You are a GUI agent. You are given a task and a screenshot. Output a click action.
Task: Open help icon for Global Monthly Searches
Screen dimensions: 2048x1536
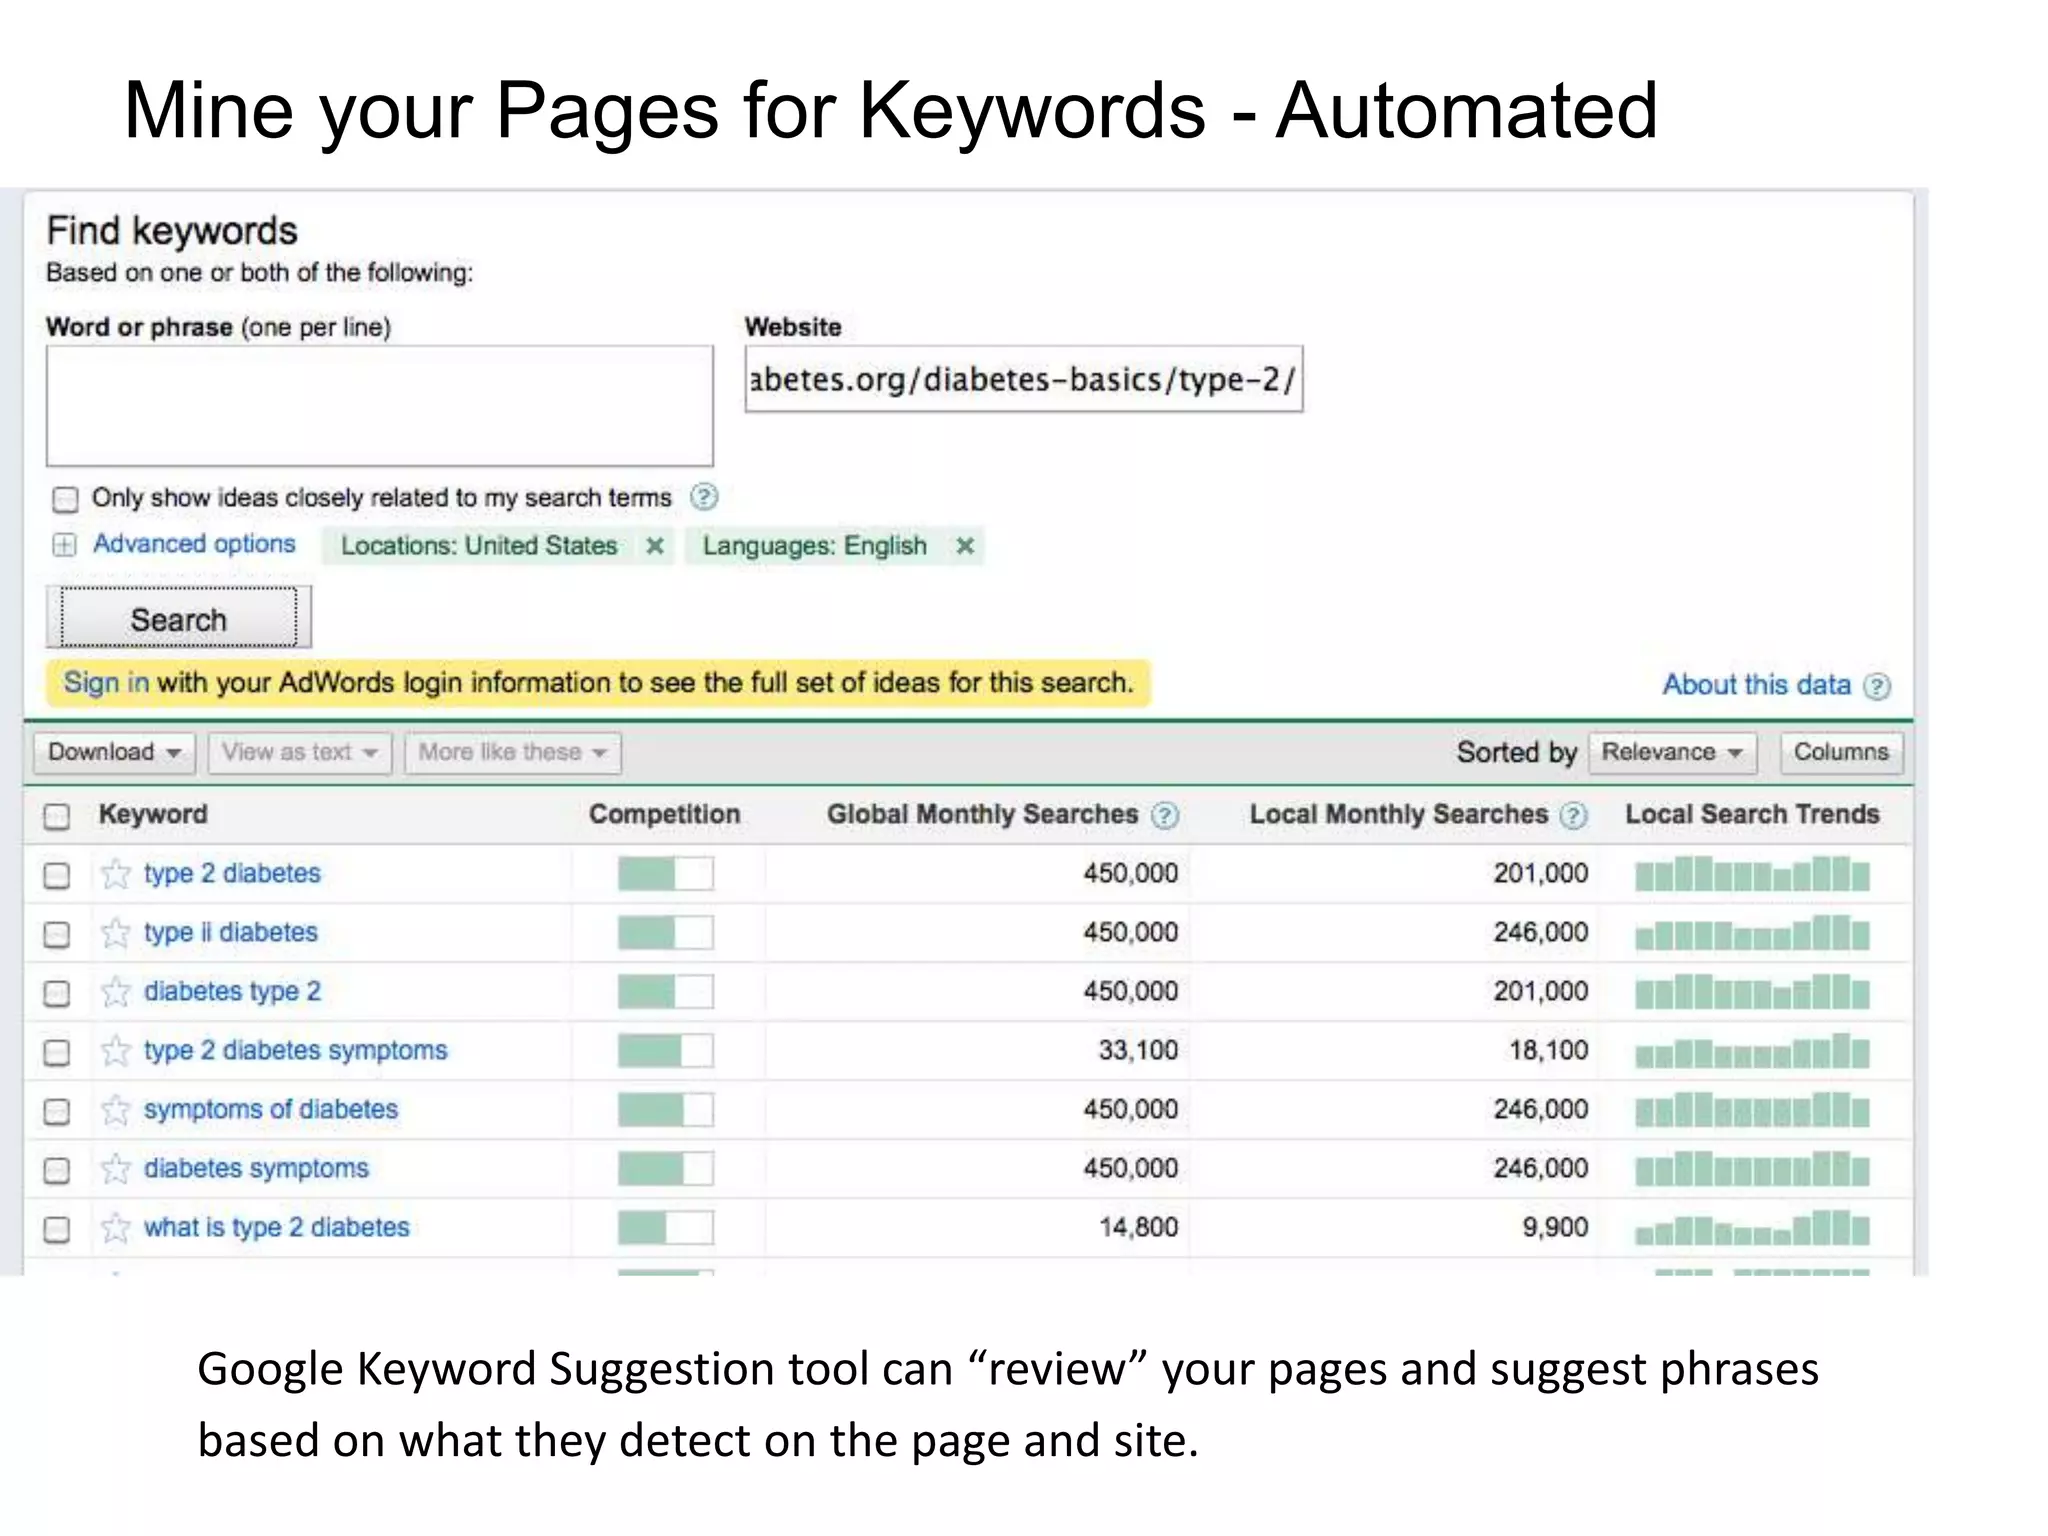pyautogui.click(x=1164, y=816)
